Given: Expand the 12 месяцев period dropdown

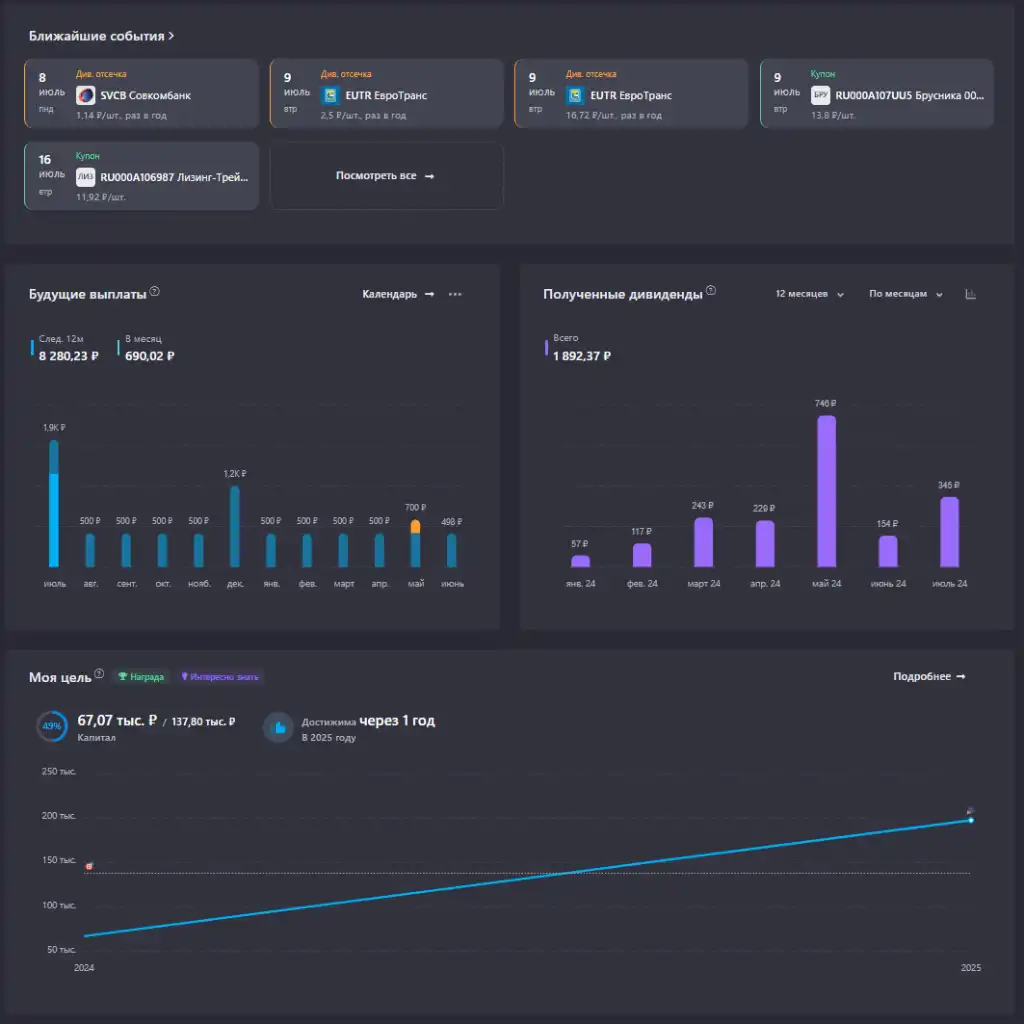Looking at the screenshot, I should pyautogui.click(x=809, y=294).
